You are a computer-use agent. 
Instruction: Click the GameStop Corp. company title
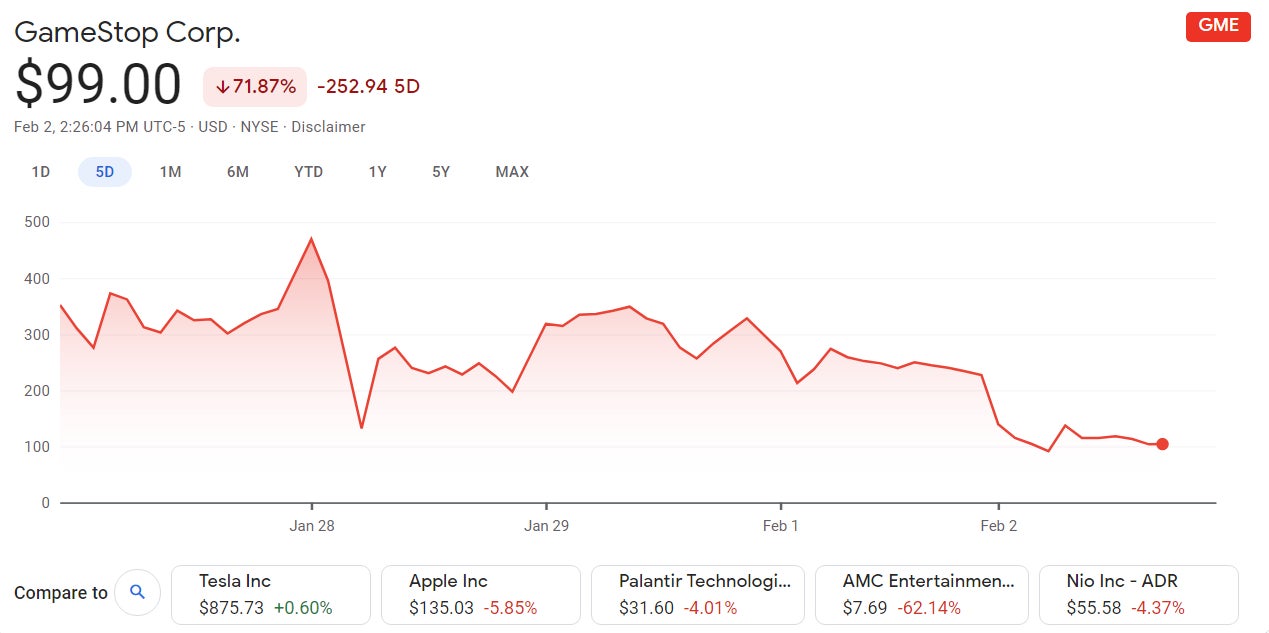pos(128,32)
